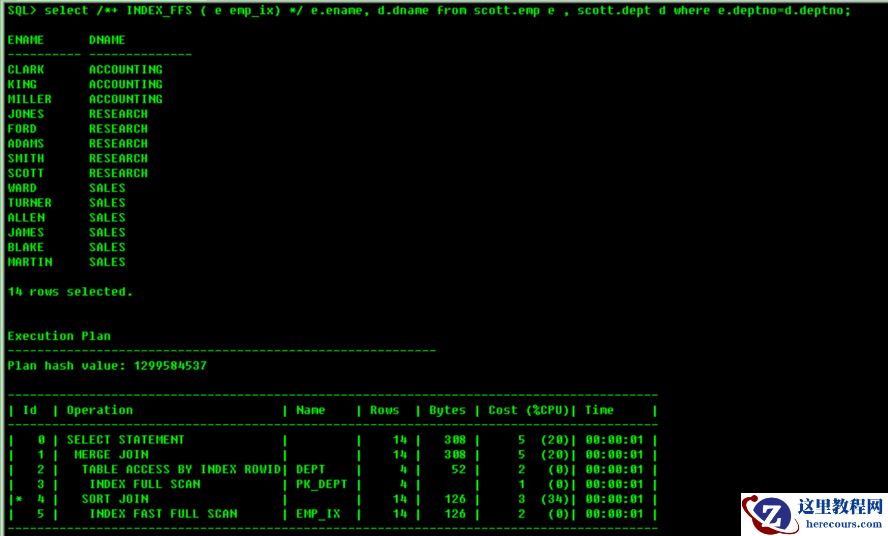Click the 308 bytes value in MERGE JOIN row
The width and height of the screenshot is (888, 536).
(x=455, y=454)
